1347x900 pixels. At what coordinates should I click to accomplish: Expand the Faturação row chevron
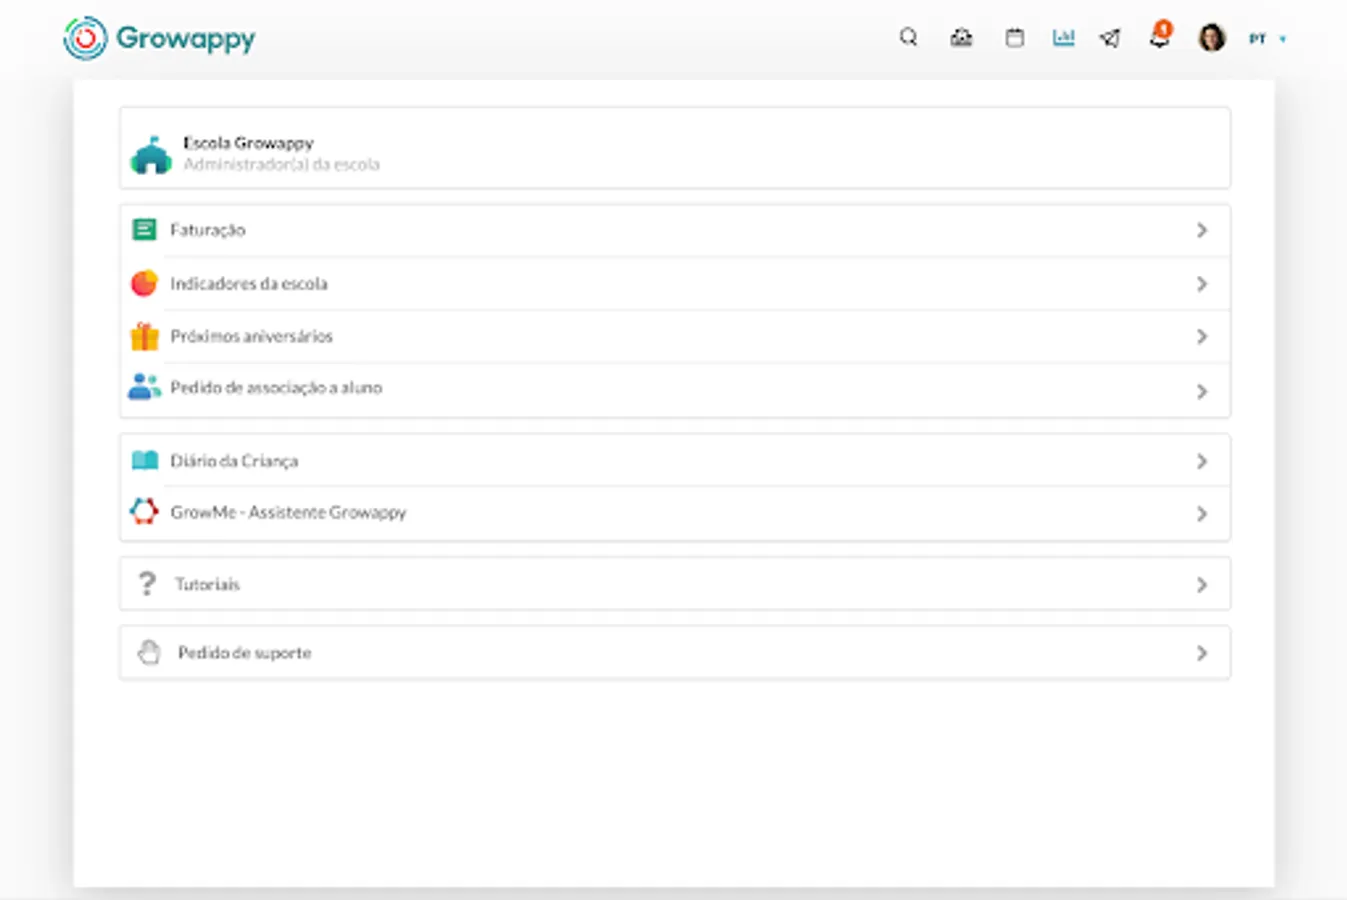1202,230
